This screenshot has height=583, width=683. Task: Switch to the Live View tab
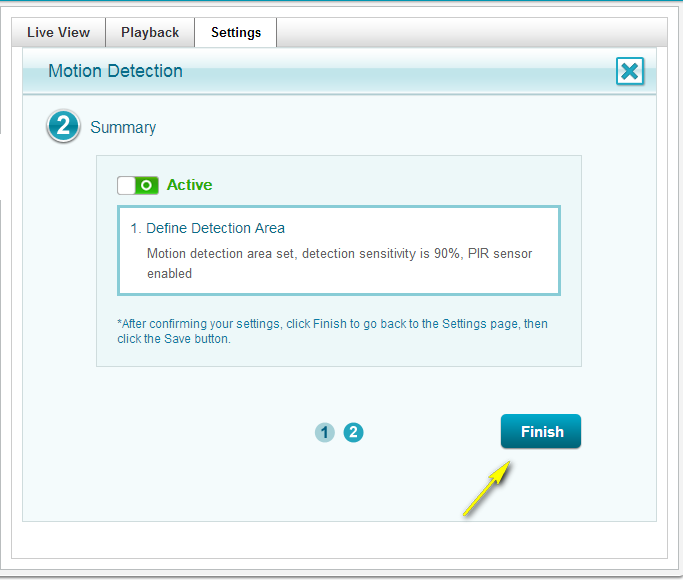click(58, 32)
